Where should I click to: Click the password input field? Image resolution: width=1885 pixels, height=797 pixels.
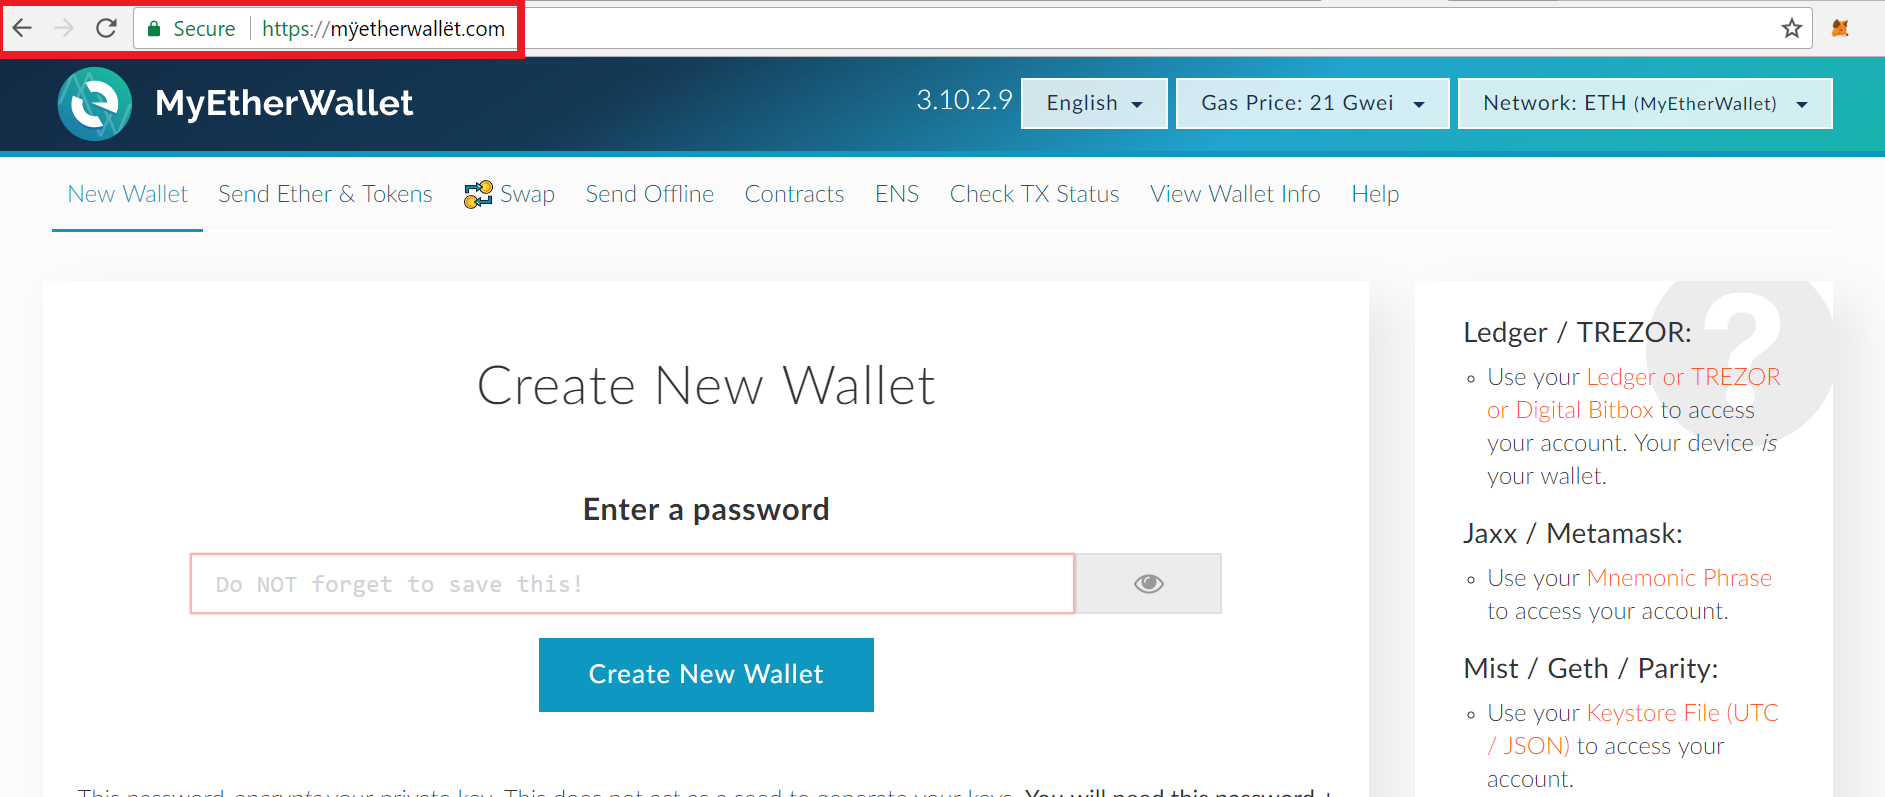[632, 584]
